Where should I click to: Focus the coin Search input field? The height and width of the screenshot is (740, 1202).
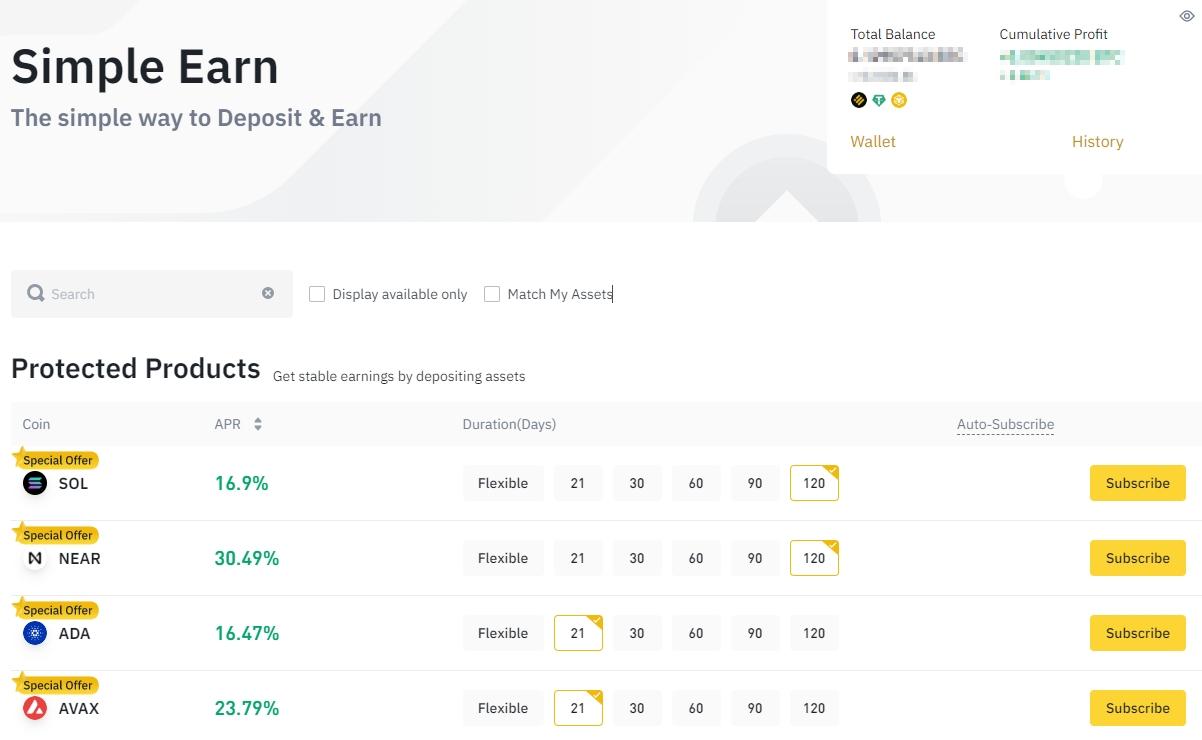[150, 294]
